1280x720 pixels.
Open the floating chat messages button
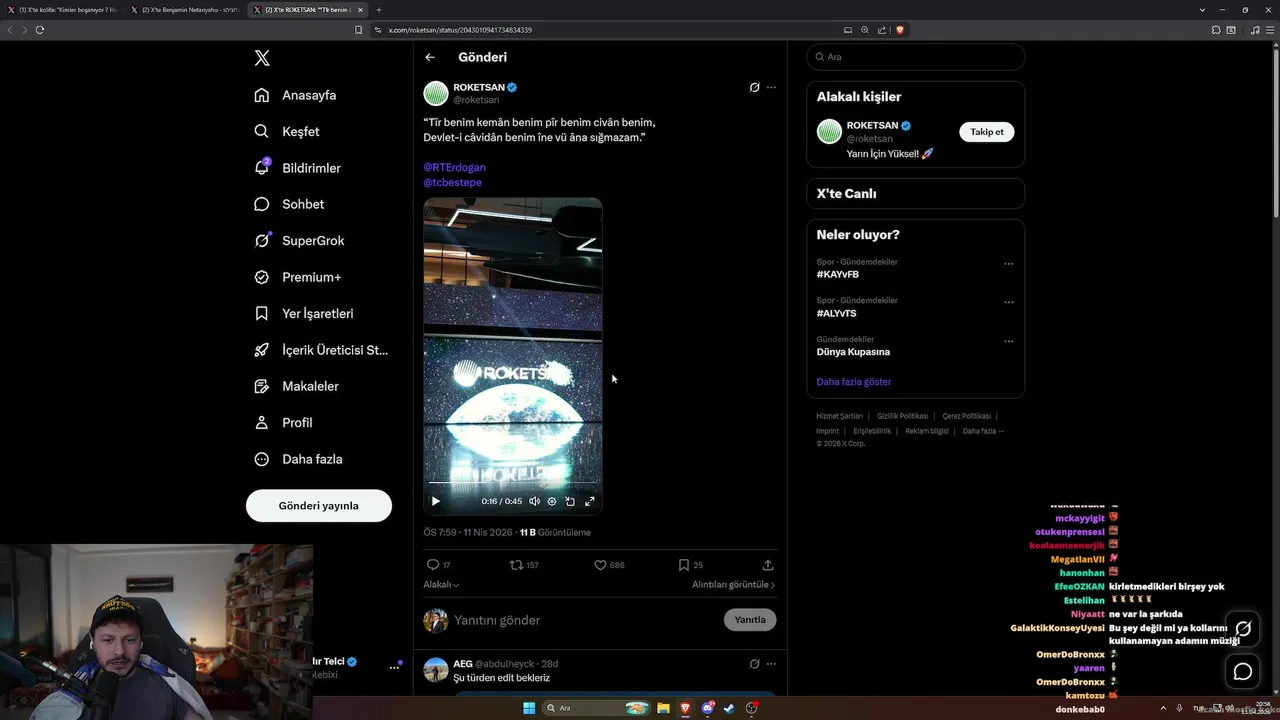tap(1243, 671)
